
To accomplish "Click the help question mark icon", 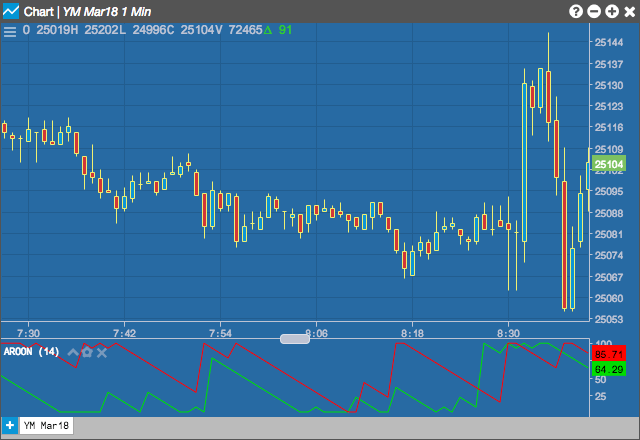I will 576,11.
